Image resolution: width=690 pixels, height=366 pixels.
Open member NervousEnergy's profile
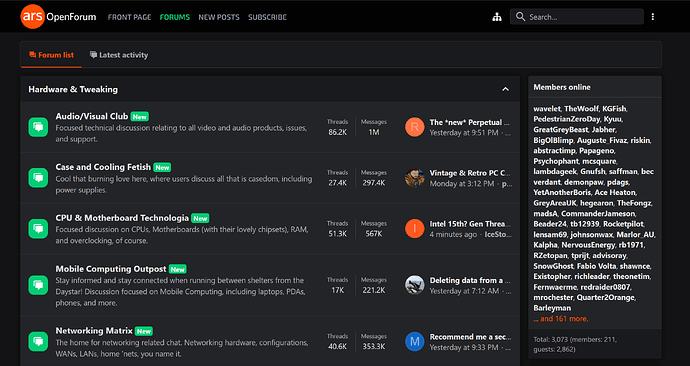pos(588,245)
